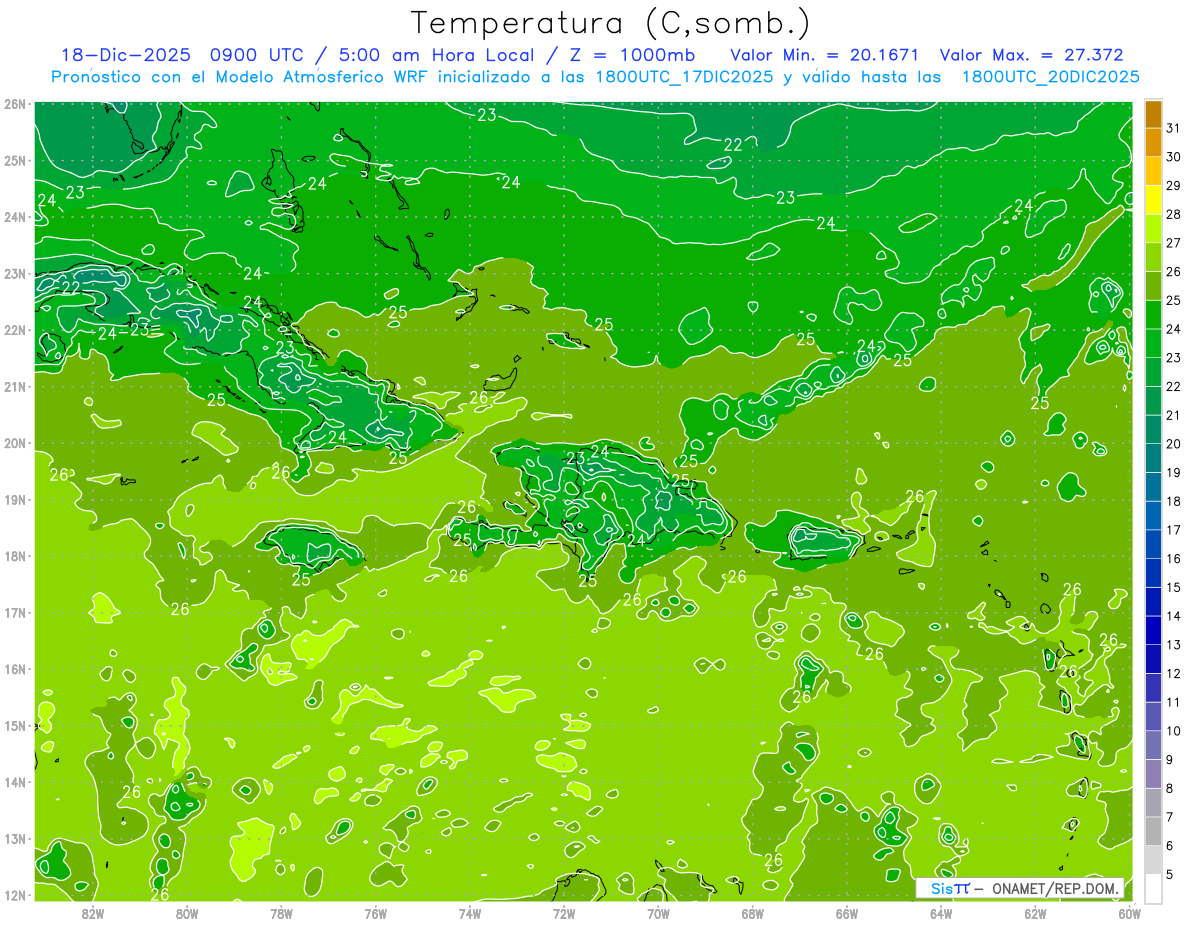Click the '60W' longitude axis label
The image size is (1200, 927).
pos(1129,913)
